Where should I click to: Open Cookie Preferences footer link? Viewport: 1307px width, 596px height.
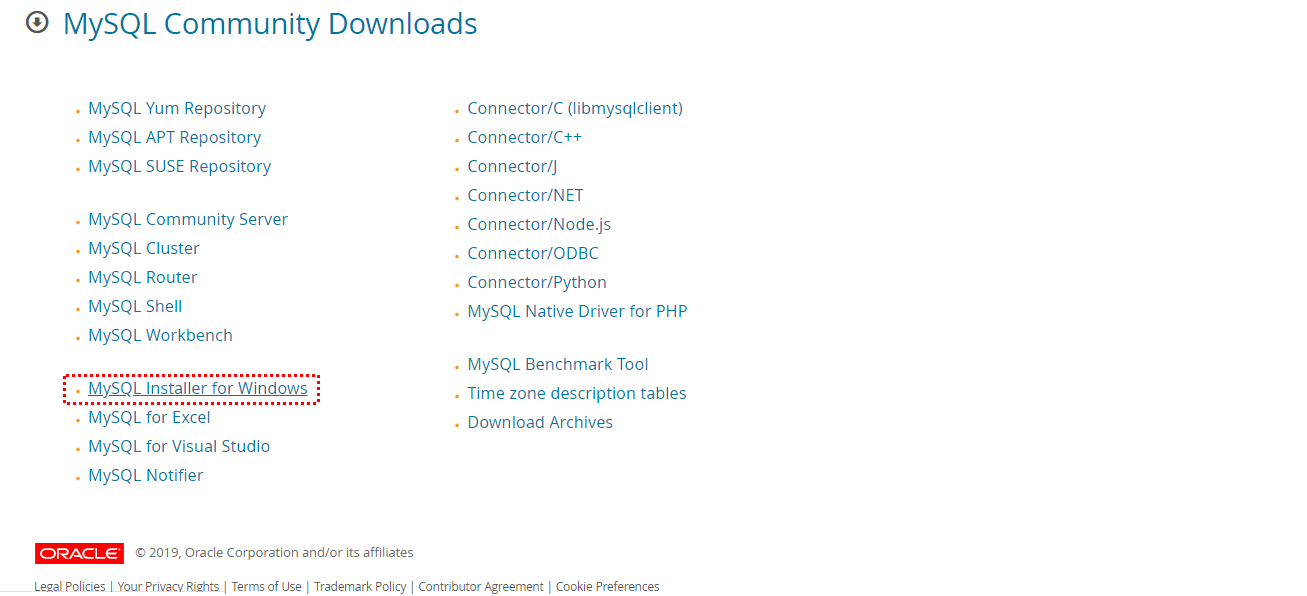[x=608, y=587]
